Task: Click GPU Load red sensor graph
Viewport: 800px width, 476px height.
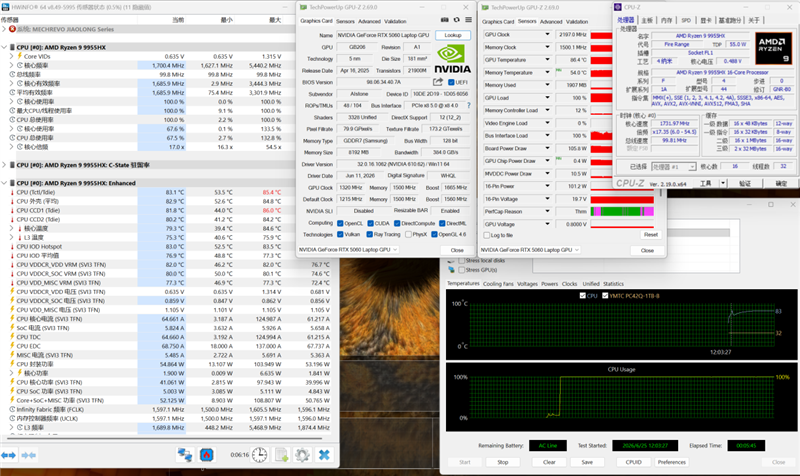Action: point(602,97)
